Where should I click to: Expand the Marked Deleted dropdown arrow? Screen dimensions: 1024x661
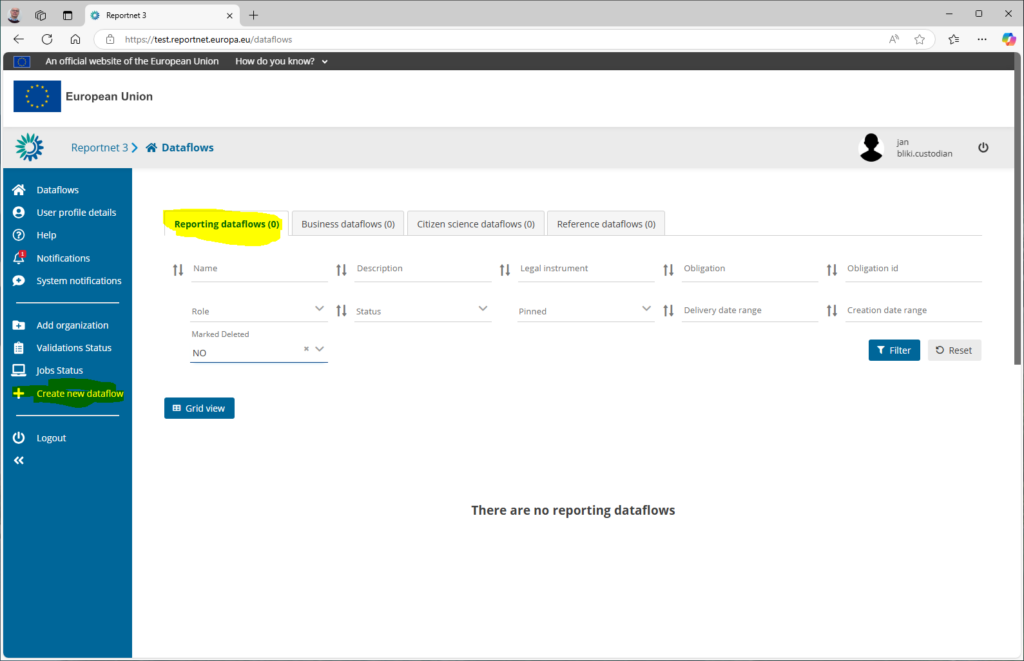(x=320, y=349)
